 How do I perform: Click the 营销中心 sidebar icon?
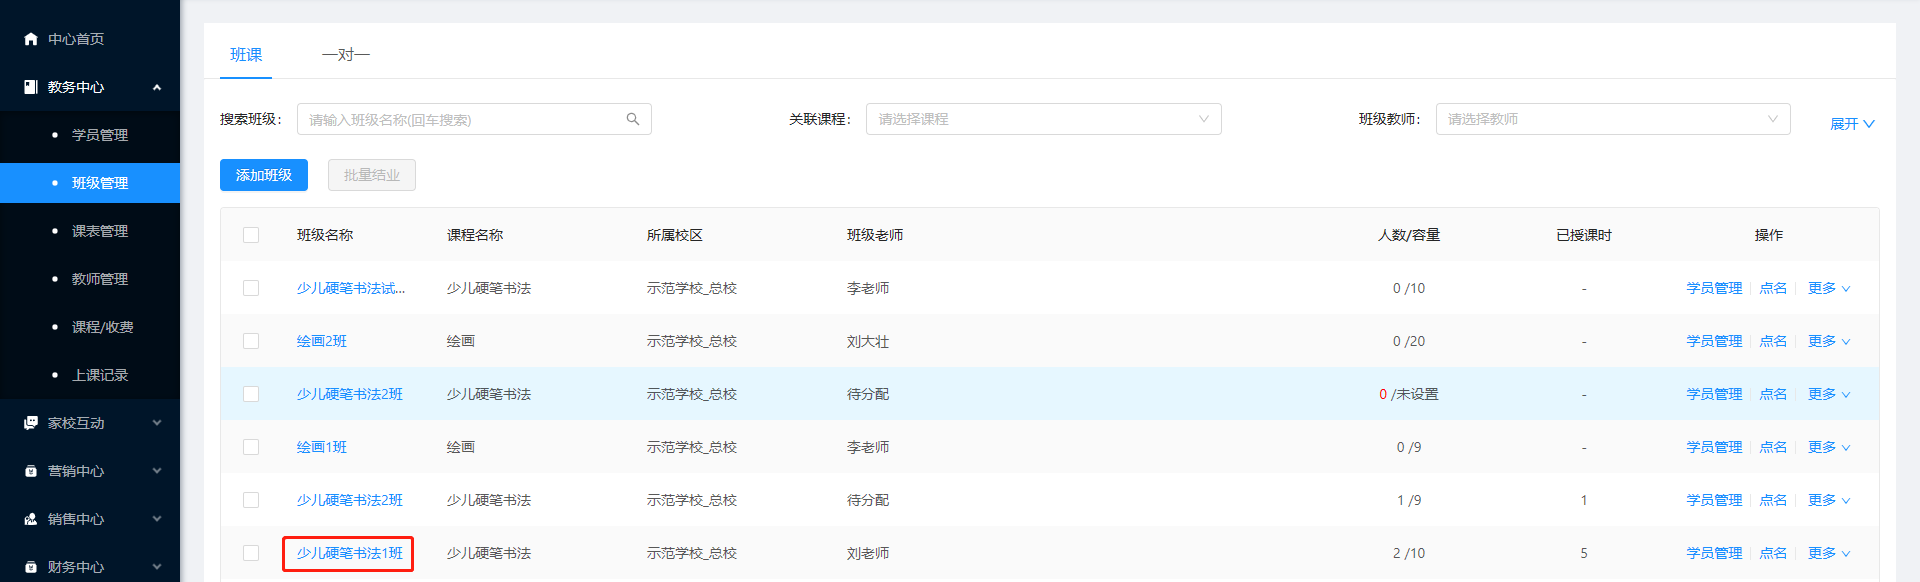pos(31,471)
